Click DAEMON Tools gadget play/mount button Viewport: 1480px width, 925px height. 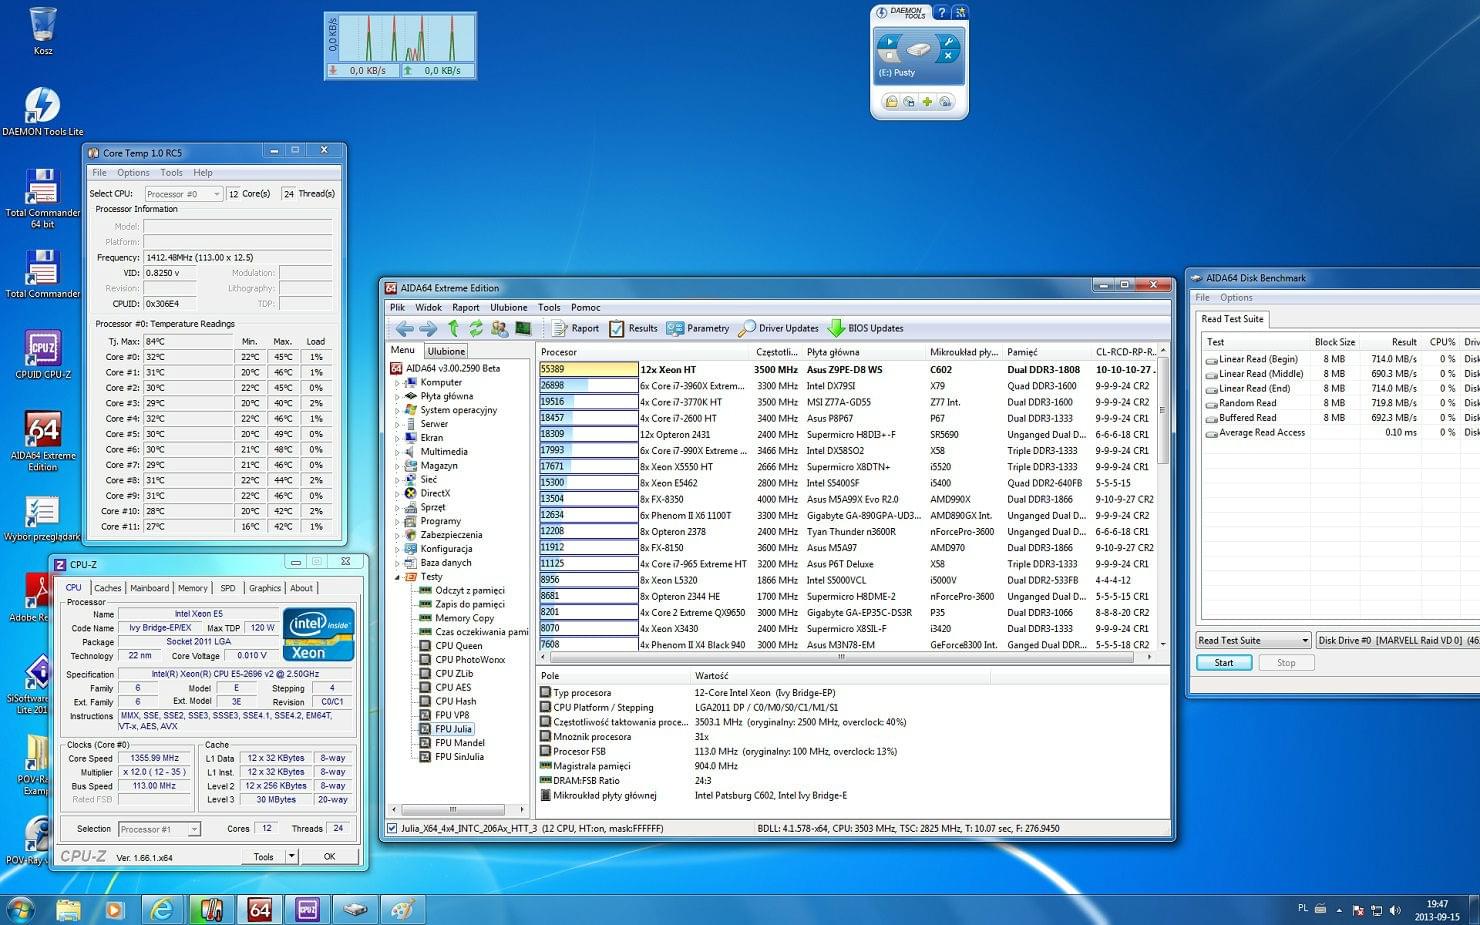coord(889,42)
